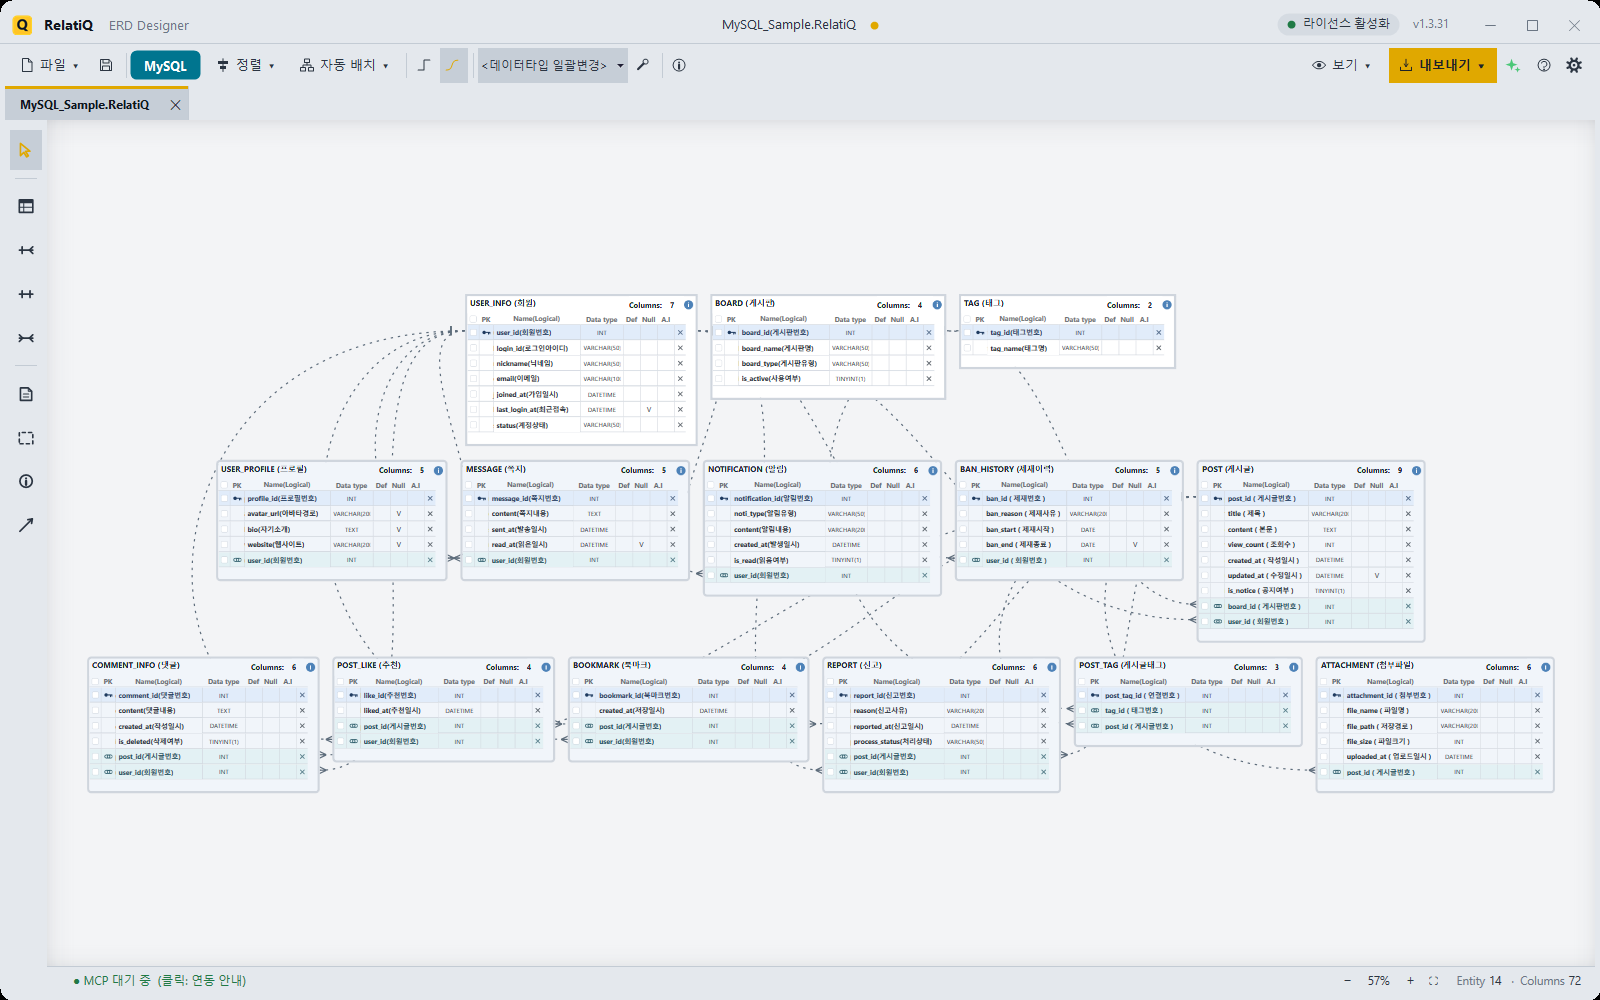This screenshot has height=1000, width=1600.
Task: Activate the dashed area selection tool
Action: [x=26, y=438]
